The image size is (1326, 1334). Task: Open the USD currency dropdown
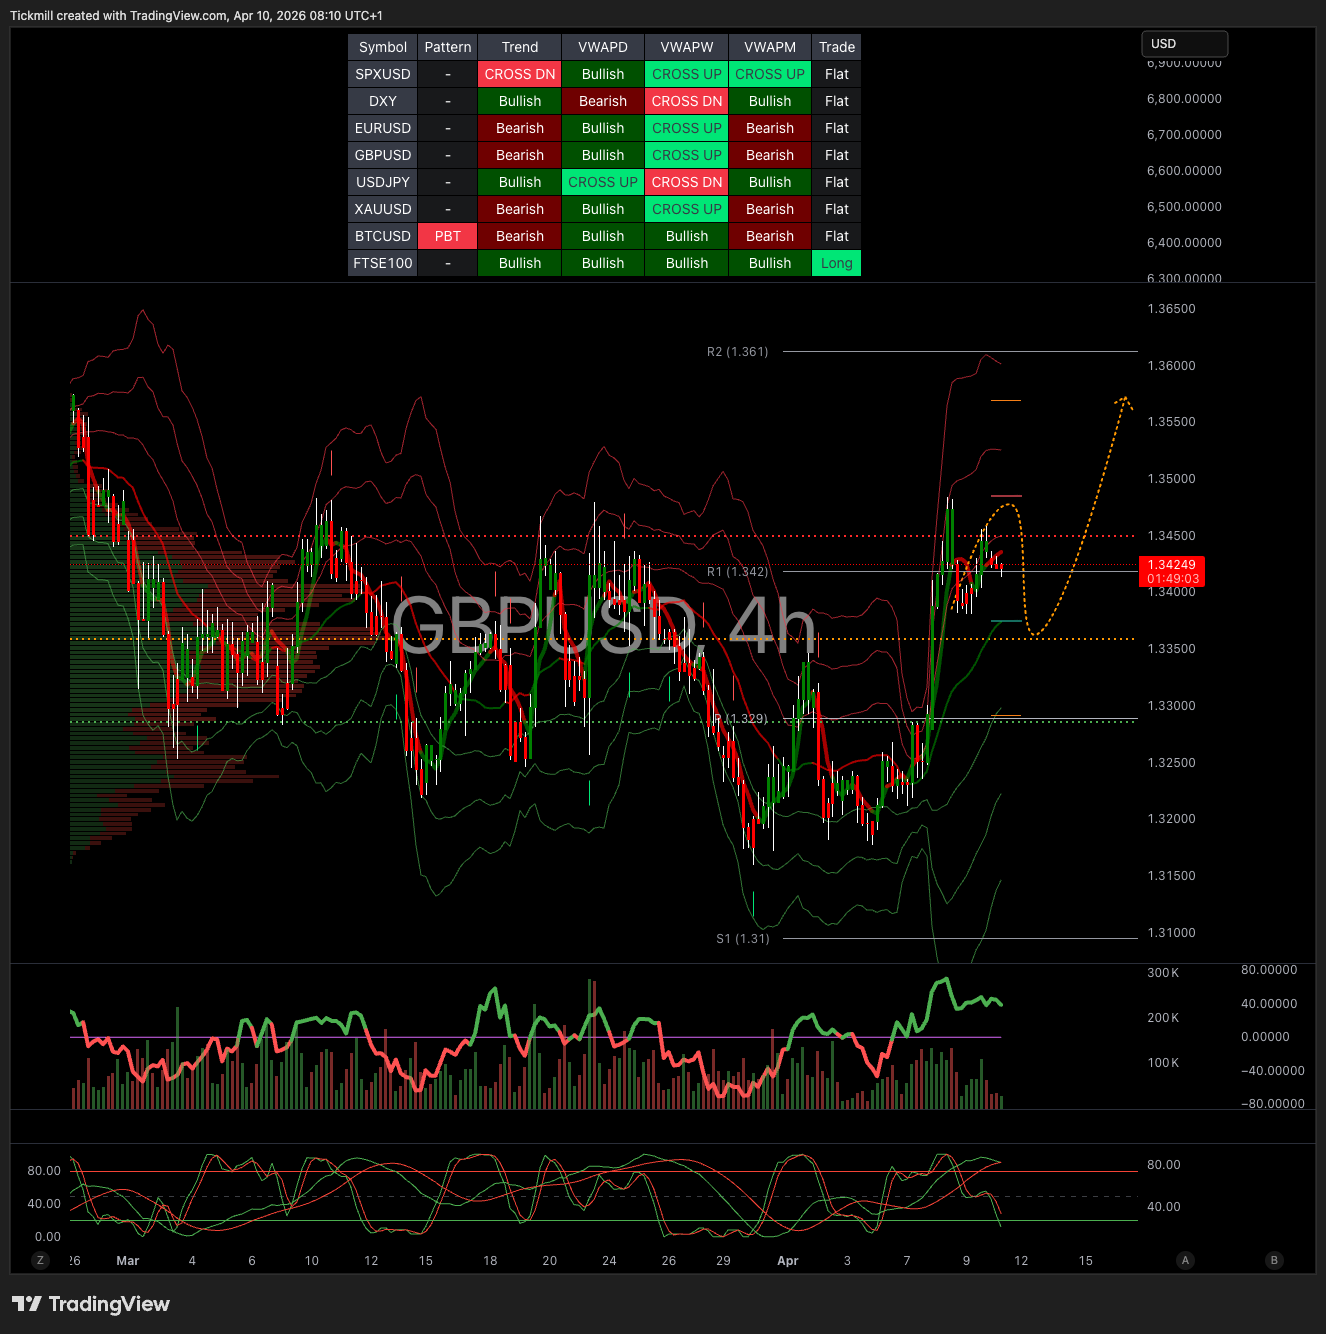tap(1184, 44)
